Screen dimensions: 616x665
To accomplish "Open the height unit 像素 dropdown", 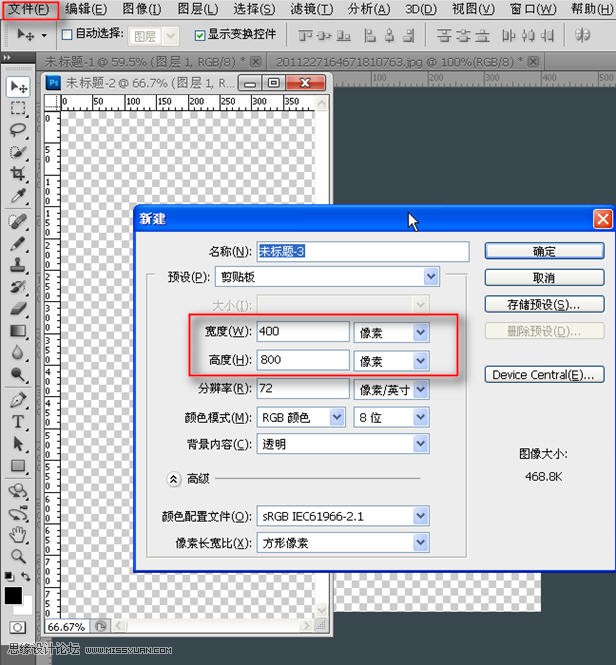I will (x=420, y=360).
